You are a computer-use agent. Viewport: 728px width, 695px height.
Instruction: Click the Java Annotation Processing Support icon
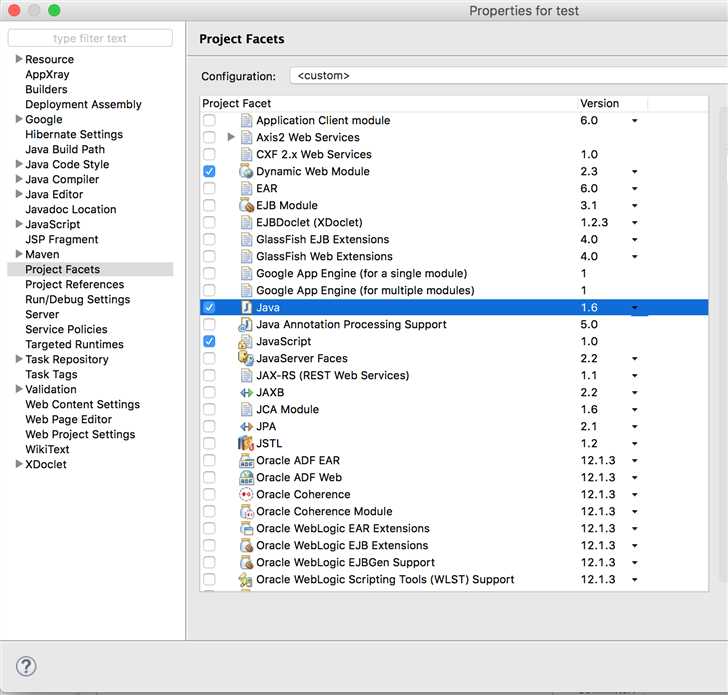tap(246, 325)
